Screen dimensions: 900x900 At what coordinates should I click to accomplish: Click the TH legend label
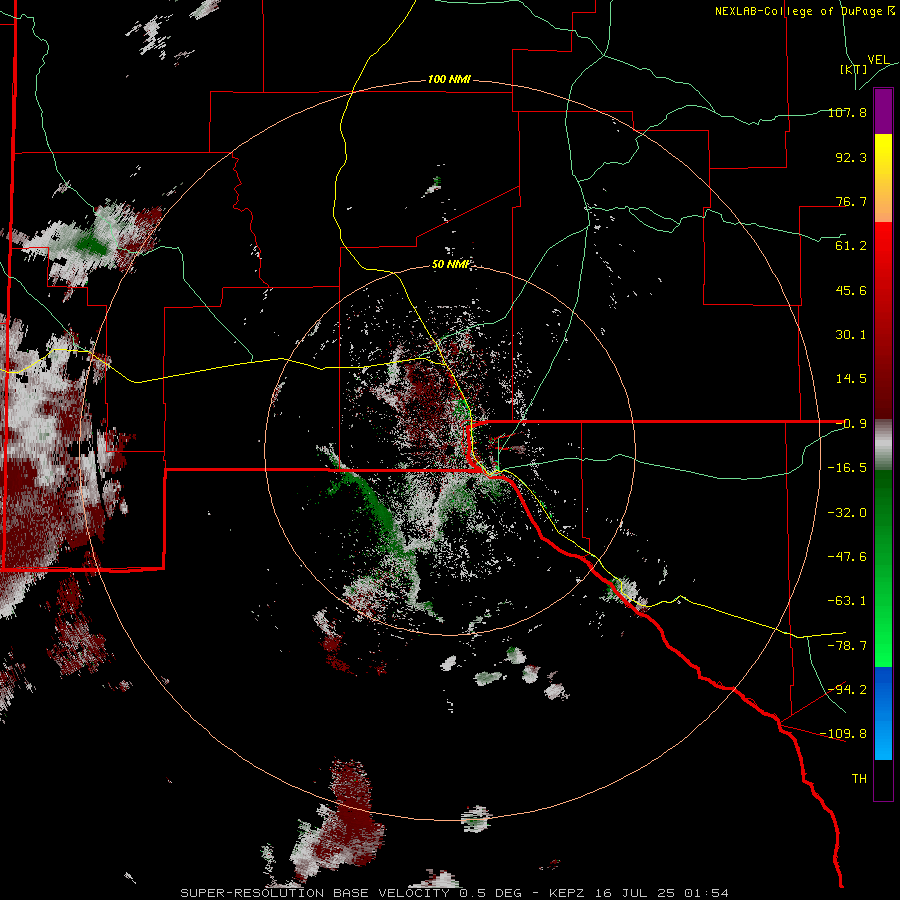[x=859, y=778]
